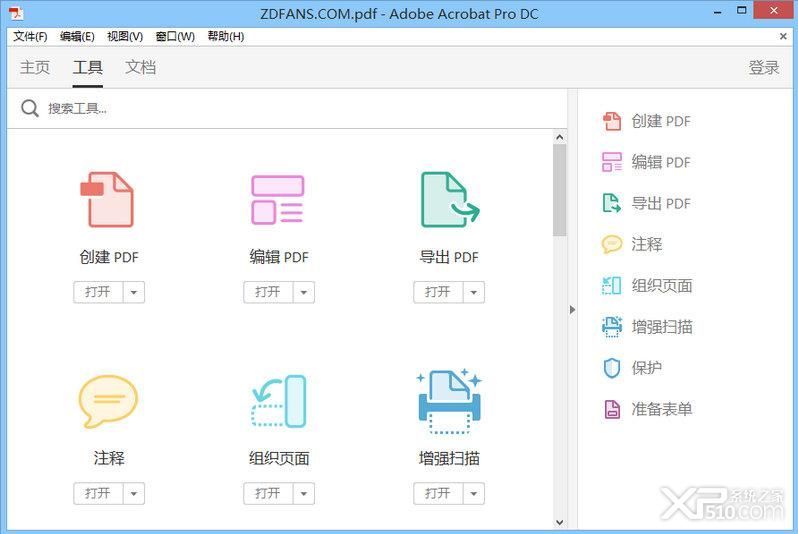Select 创建 PDF icon in right sidebar

pyautogui.click(x=612, y=121)
